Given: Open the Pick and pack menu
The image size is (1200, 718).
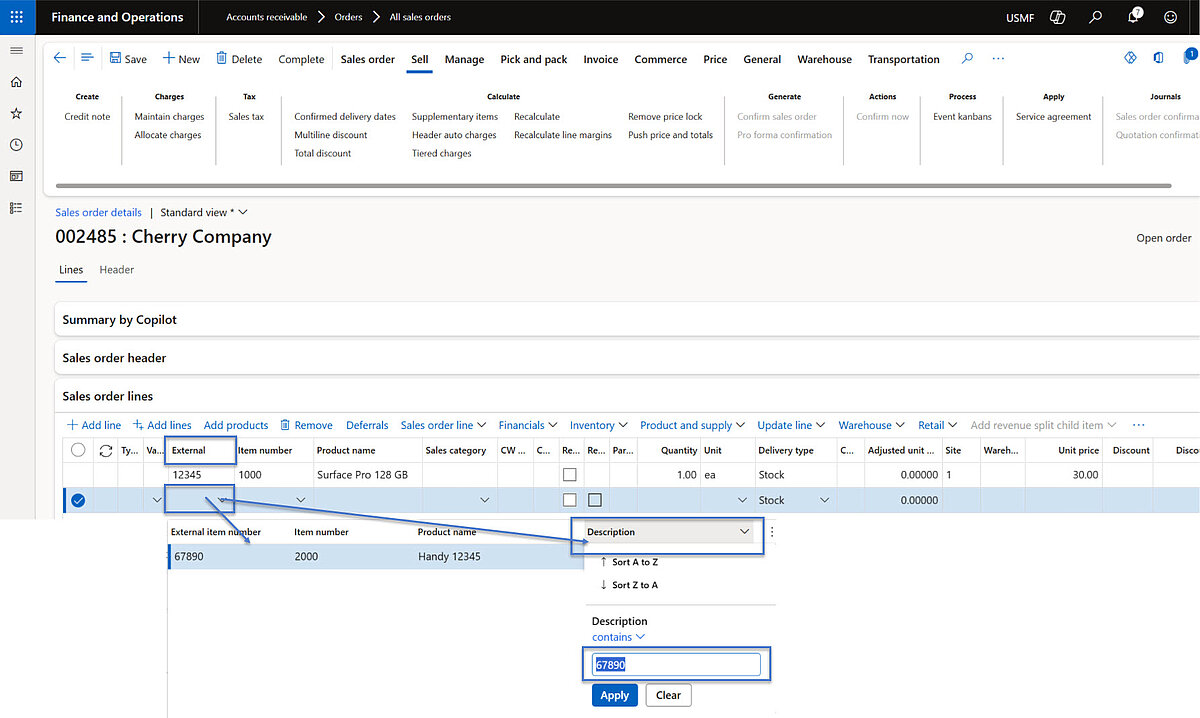Looking at the screenshot, I should tap(533, 59).
